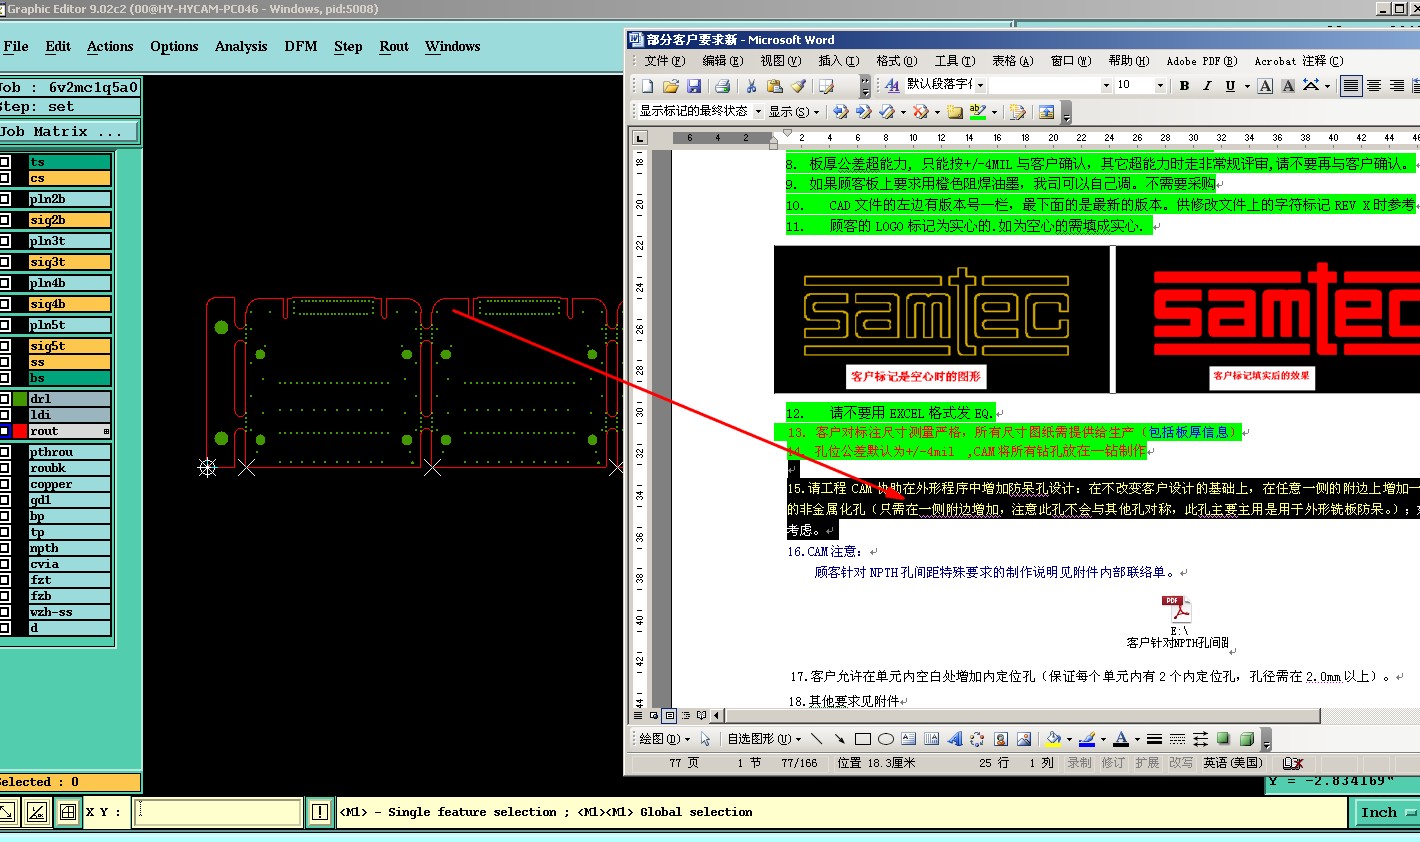Open a file with Word's folder icon
The image size is (1420, 842).
coord(671,86)
